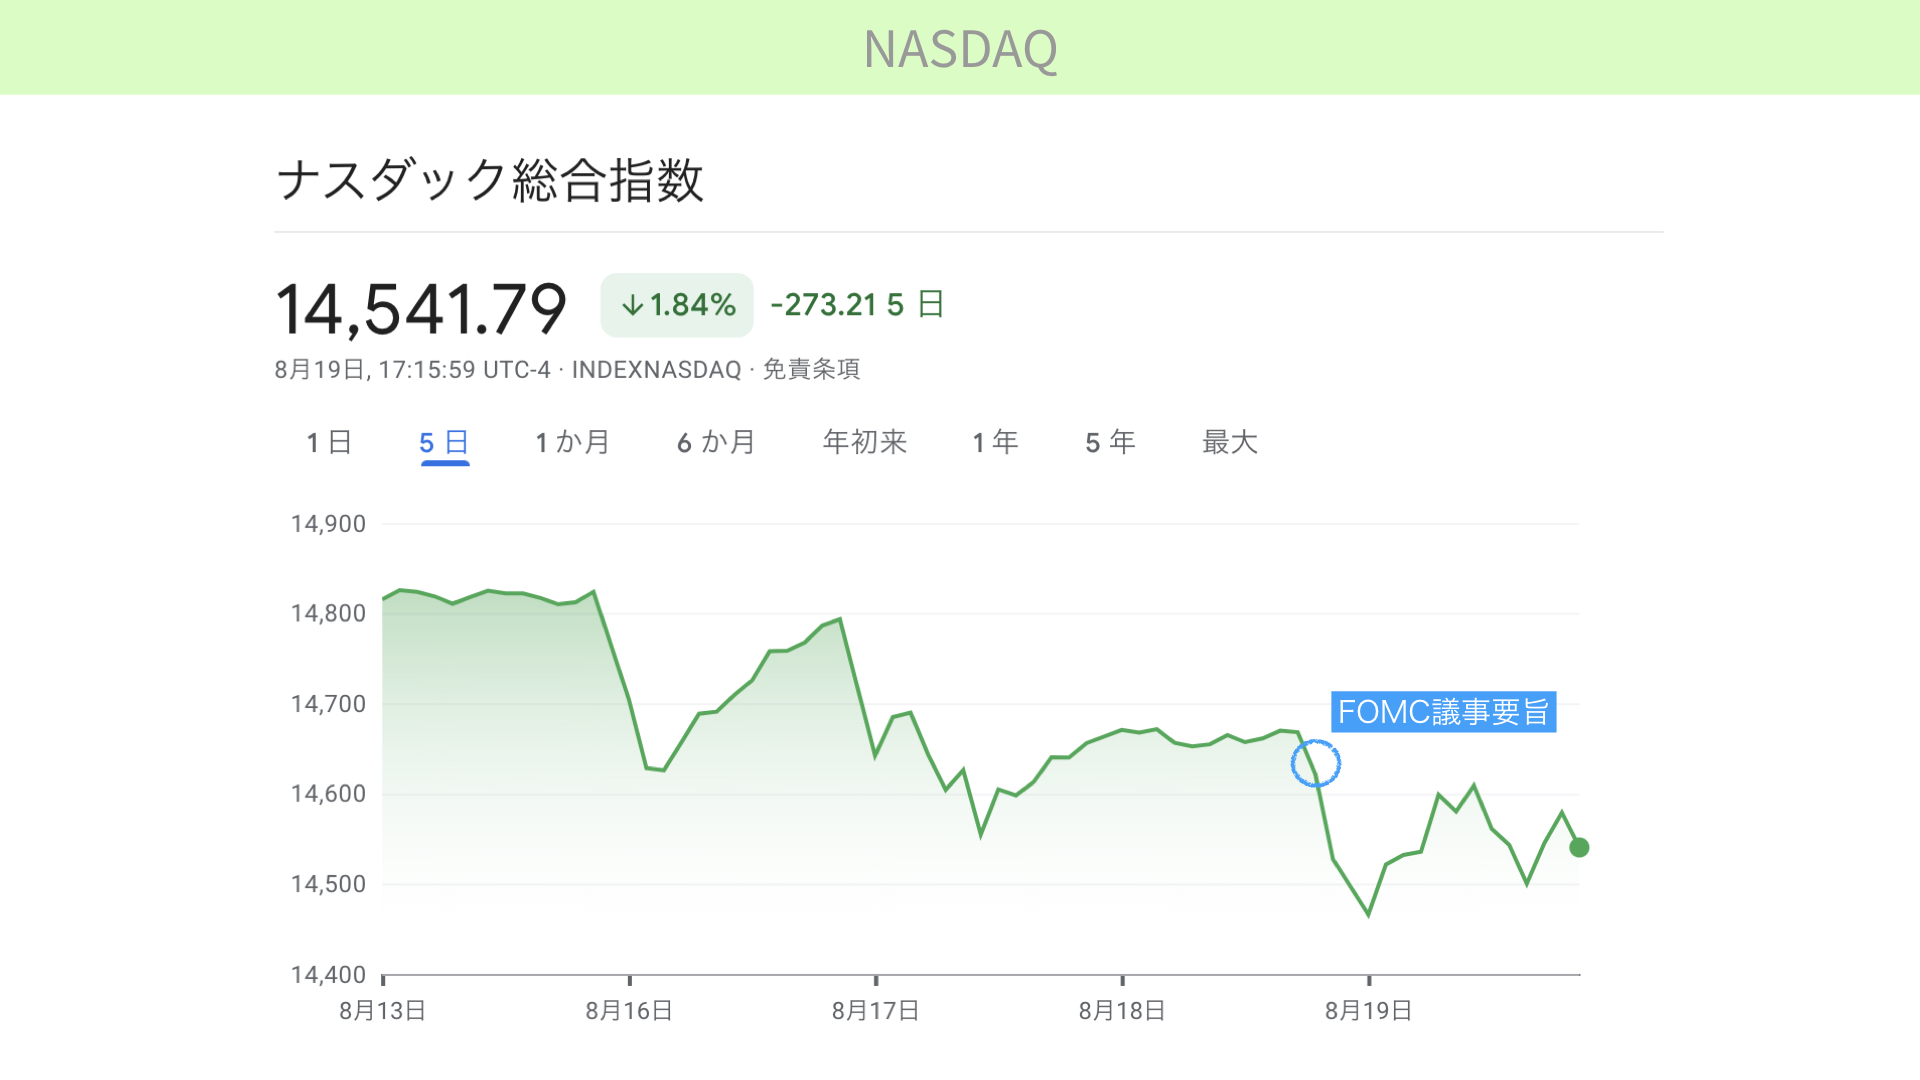Switch chart to 1年 range

[x=995, y=442]
